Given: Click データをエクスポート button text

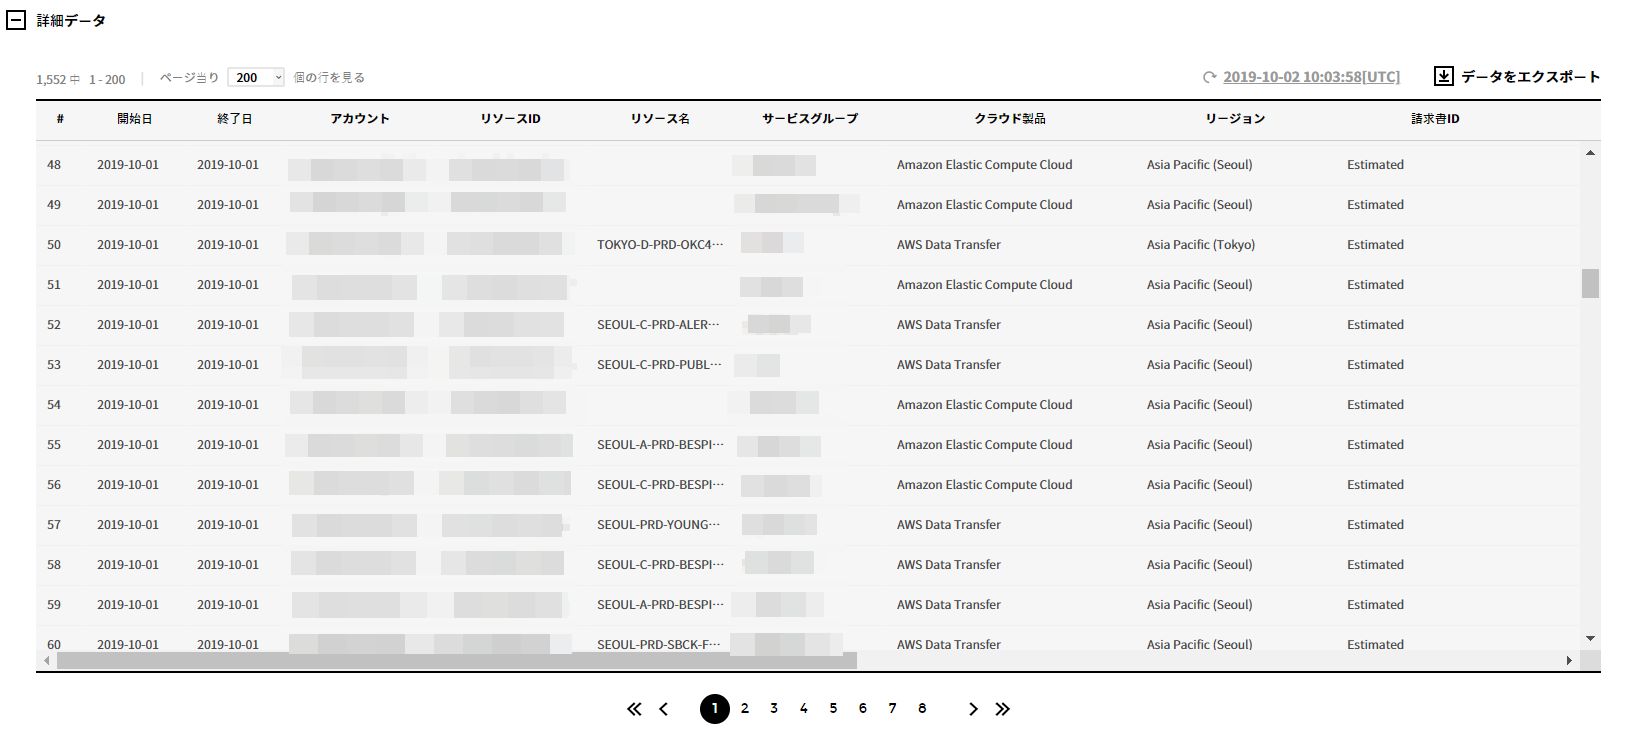Looking at the screenshot, I should click(x=1530, y=77).
